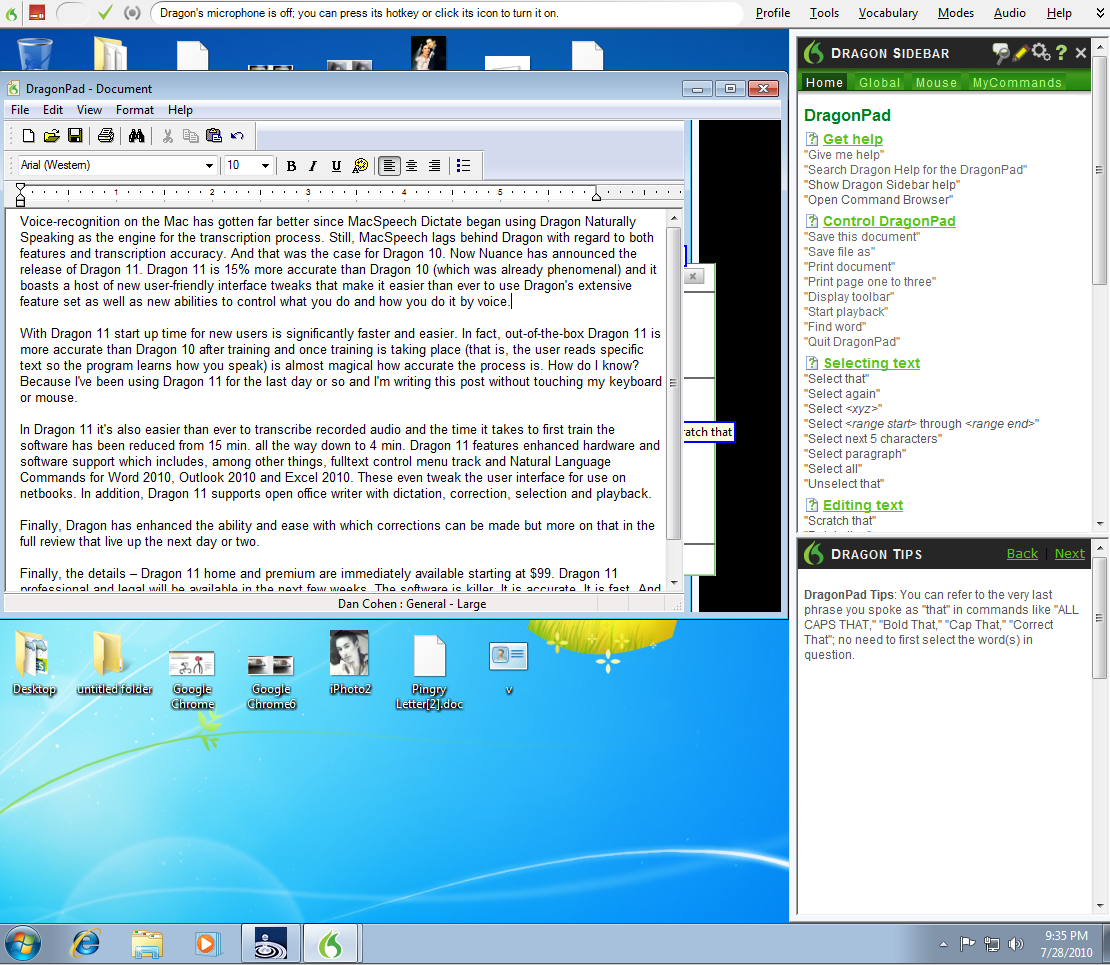Open Find with the binoculars icon
Image resolution: width=1110 pixels, height=965 pixels.
[x=137, y=136]
